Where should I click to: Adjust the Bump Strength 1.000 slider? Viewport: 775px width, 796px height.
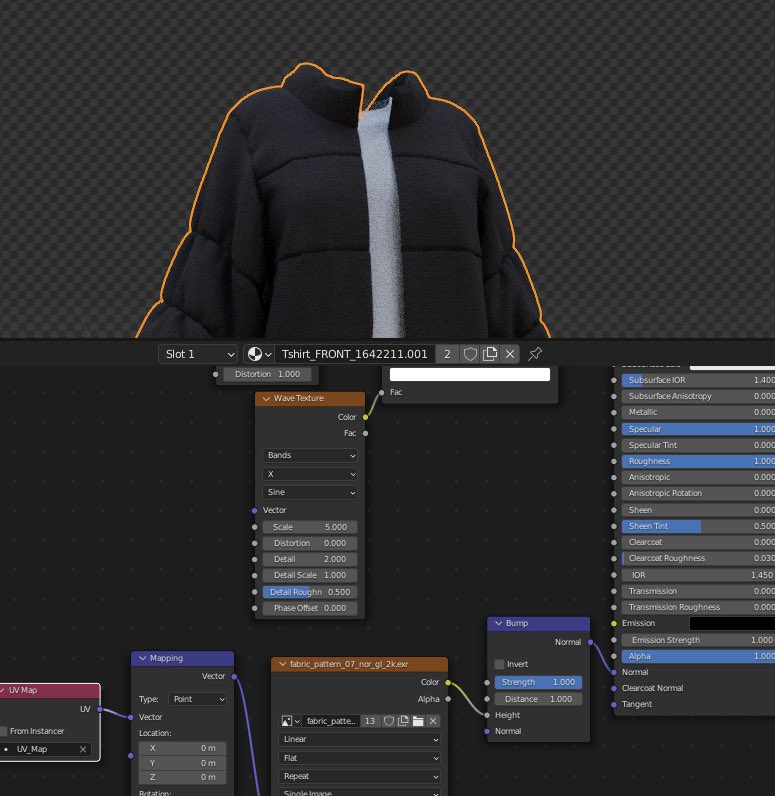click(538, 682)
